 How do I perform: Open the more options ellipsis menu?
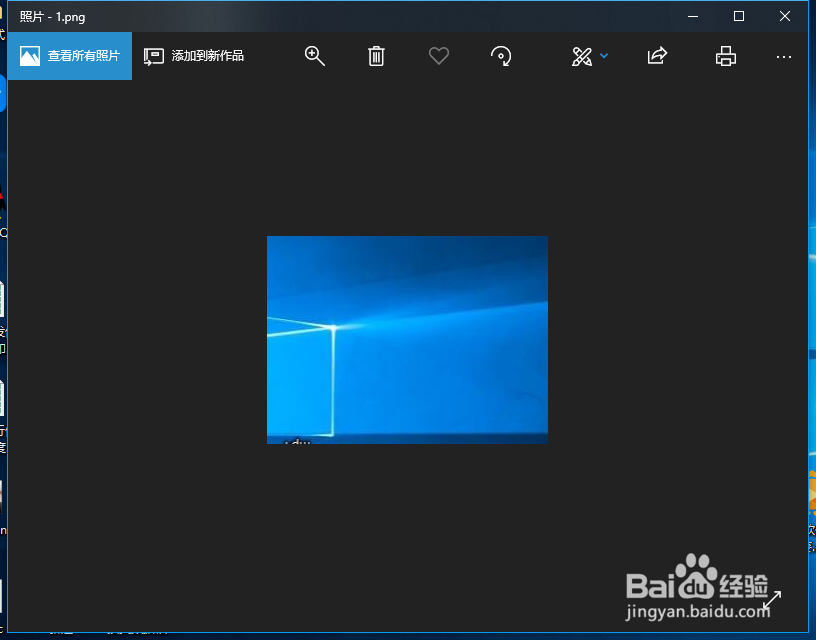(x=784, y=57)
